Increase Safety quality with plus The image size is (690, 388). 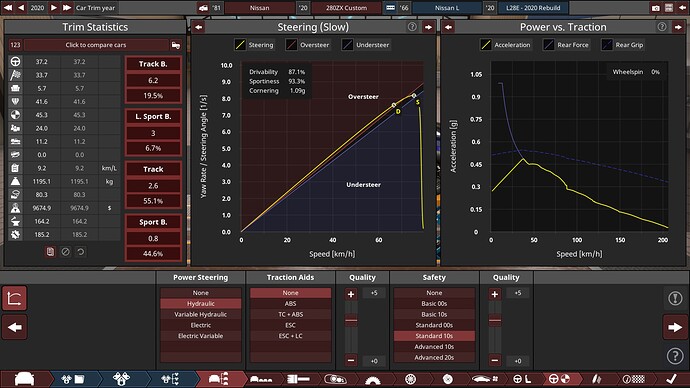pyautogui.click(x=495, y=294)
